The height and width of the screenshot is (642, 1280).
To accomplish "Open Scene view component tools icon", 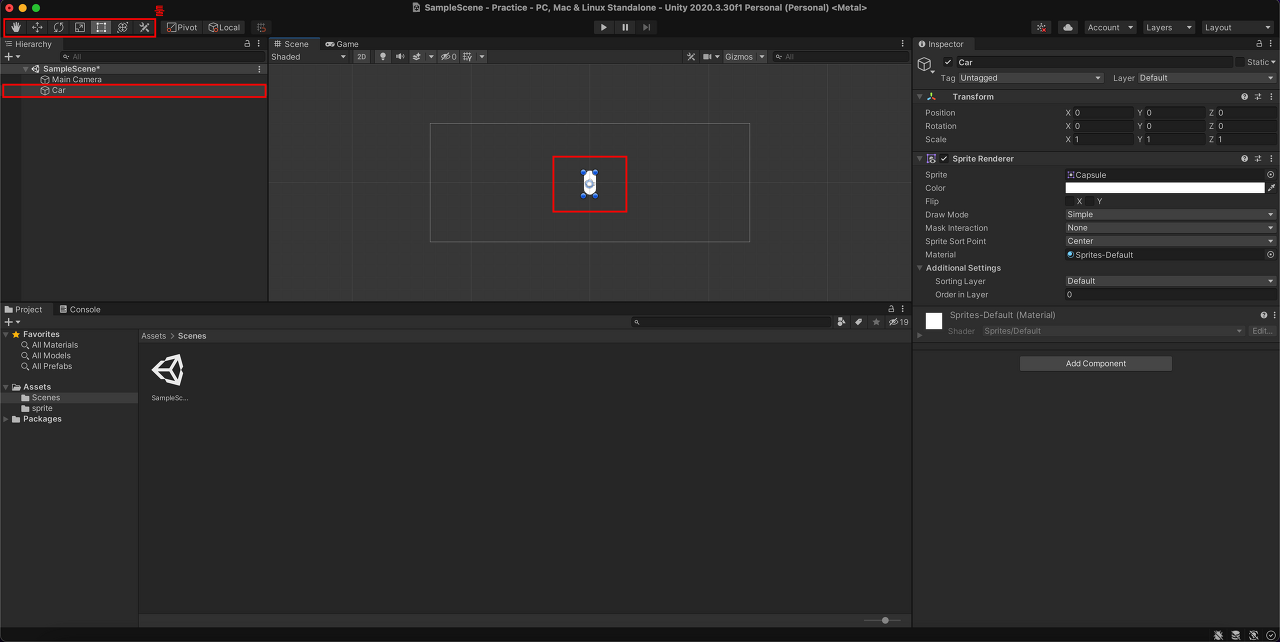I will (691, 57).
